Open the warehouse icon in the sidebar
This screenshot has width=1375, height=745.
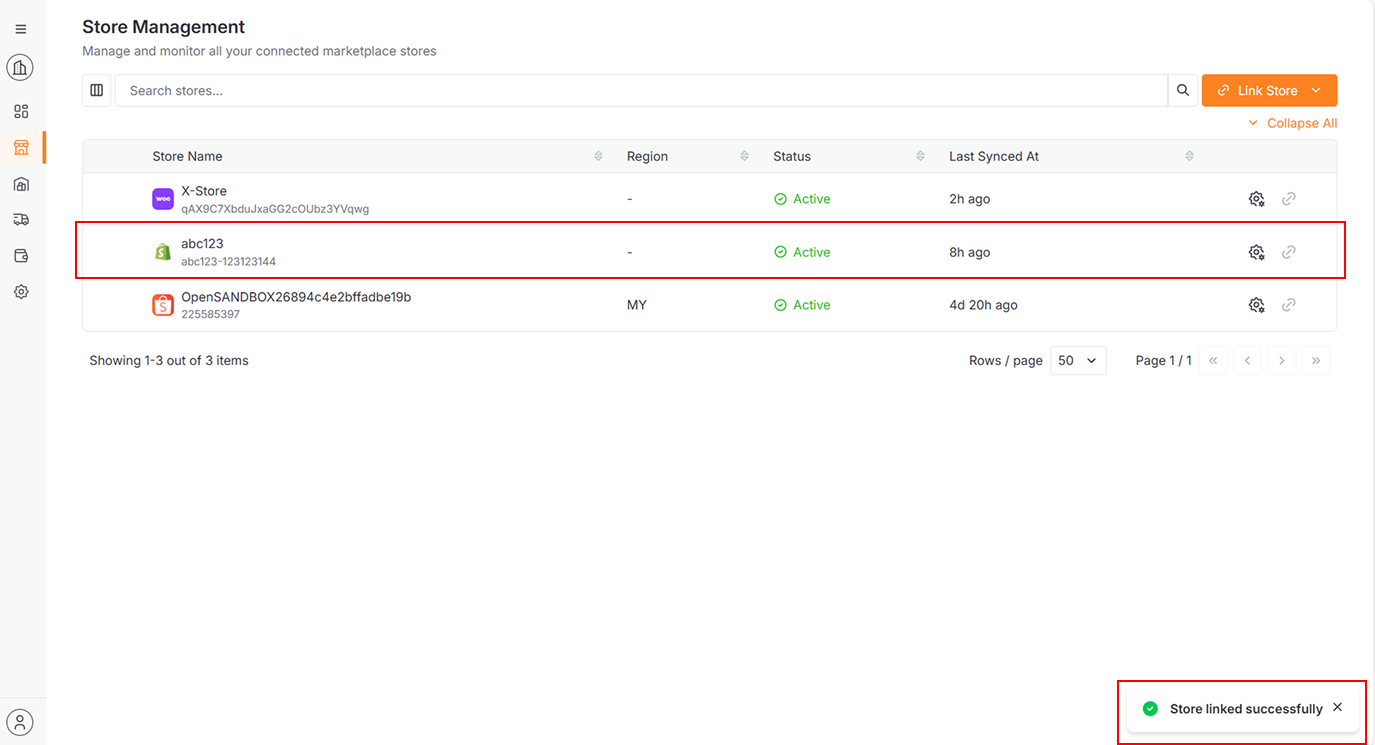(x=20, y=183)
